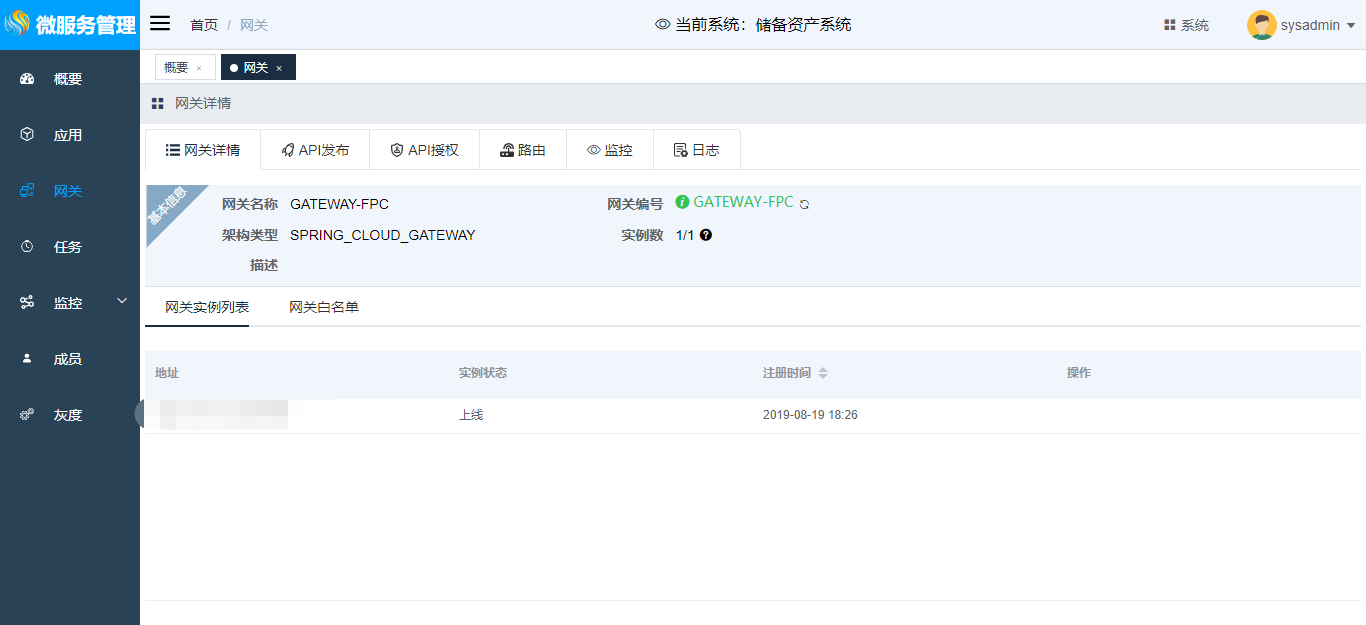Click the green GATEWAY-FPC gateway number
The height and width of the screenshot is (625, 1366).
click(743, 202)
